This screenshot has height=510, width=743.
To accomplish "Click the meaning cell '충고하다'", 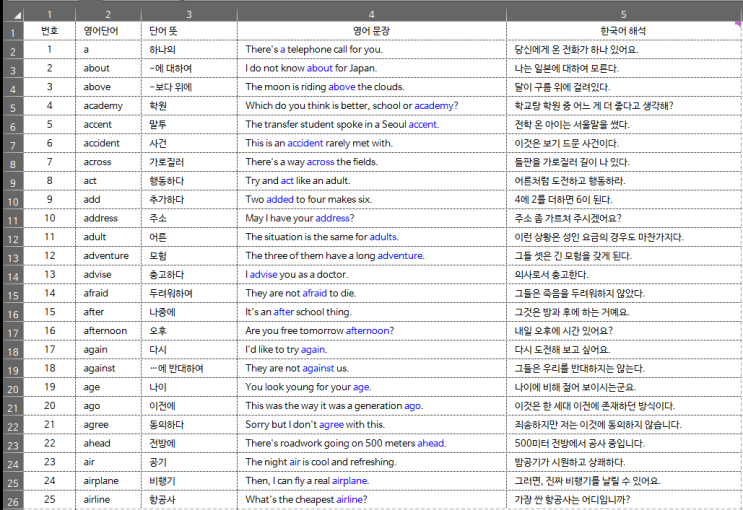I will pyautogui.click(x=189, y=274).
